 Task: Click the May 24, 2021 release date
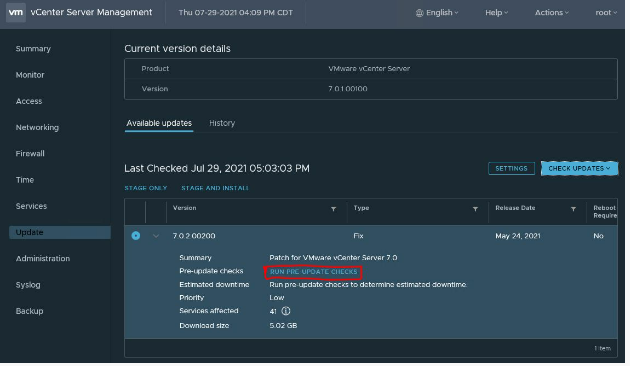pyautogui.click(x=518, y=236)
